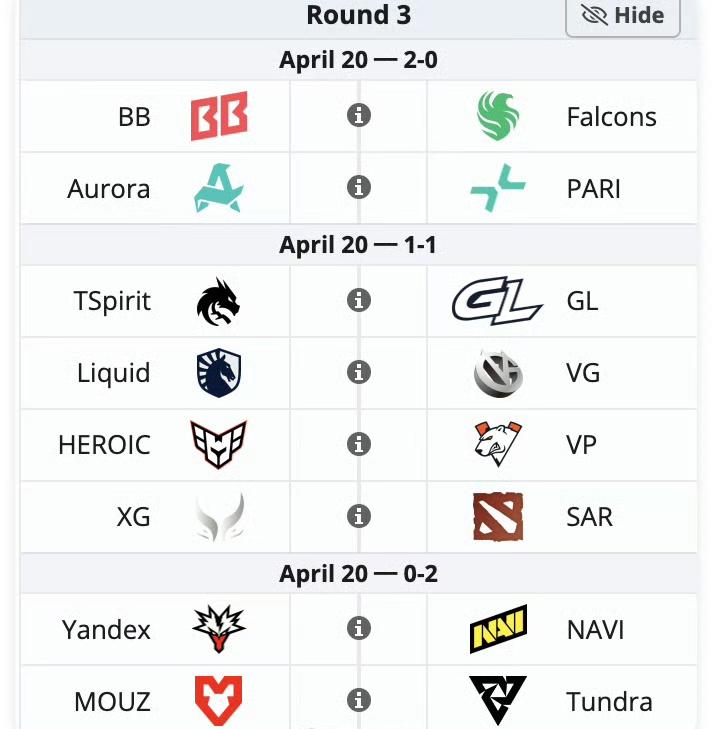Select the Virtus.pro bear logo
712x729 pixels.
[x=498, y=444]
